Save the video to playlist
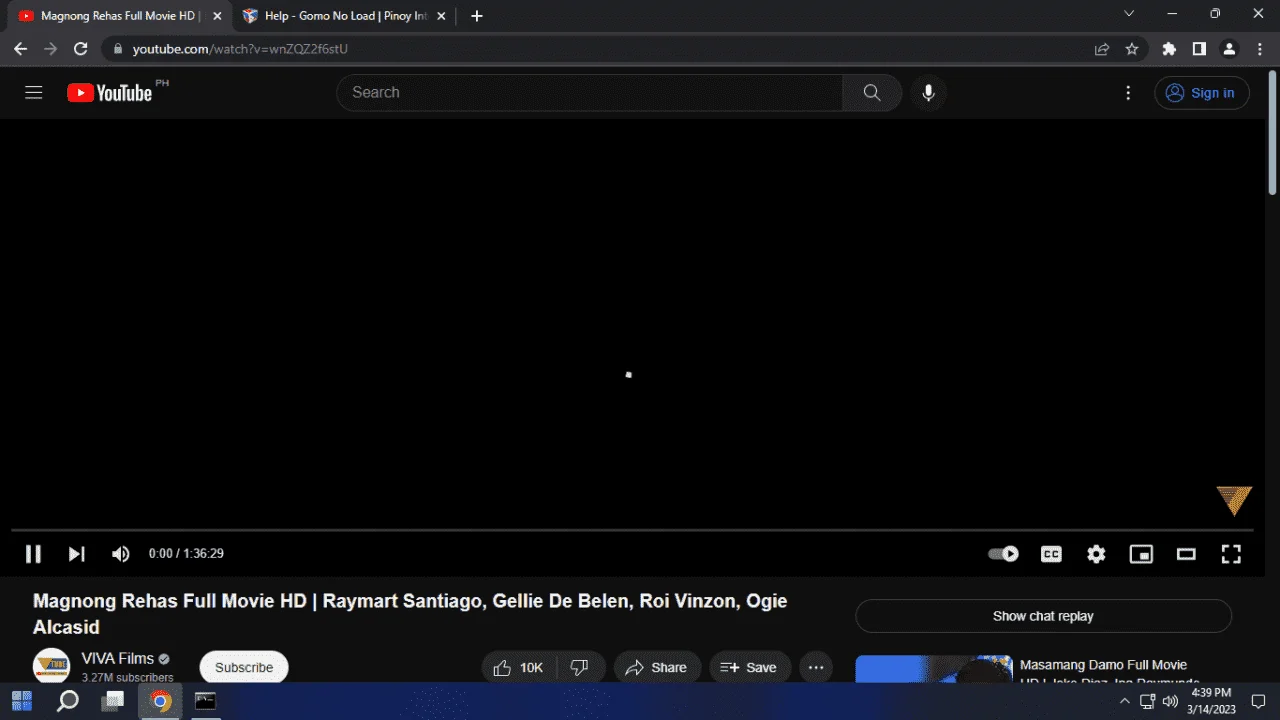 pos(750,668)
